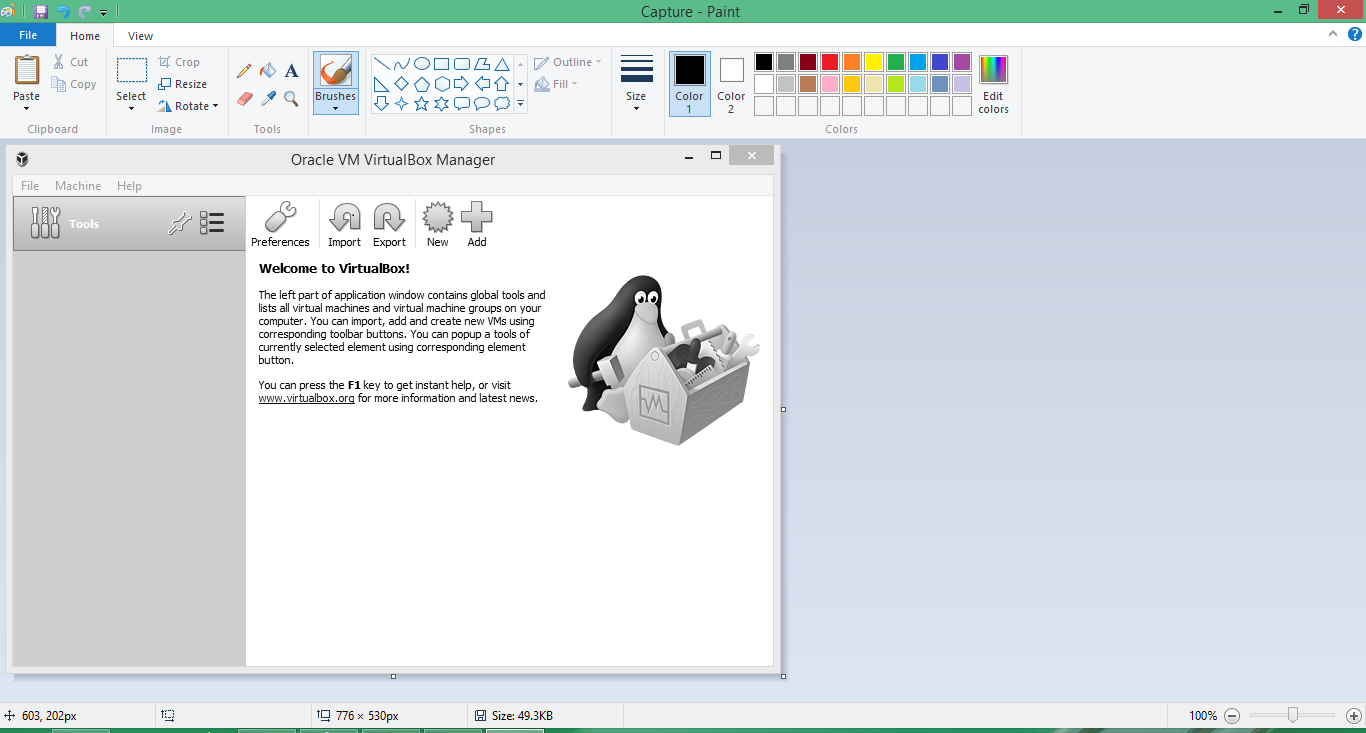Click the Cut button
Screen dimensions: 1366x733
(71, 62)
